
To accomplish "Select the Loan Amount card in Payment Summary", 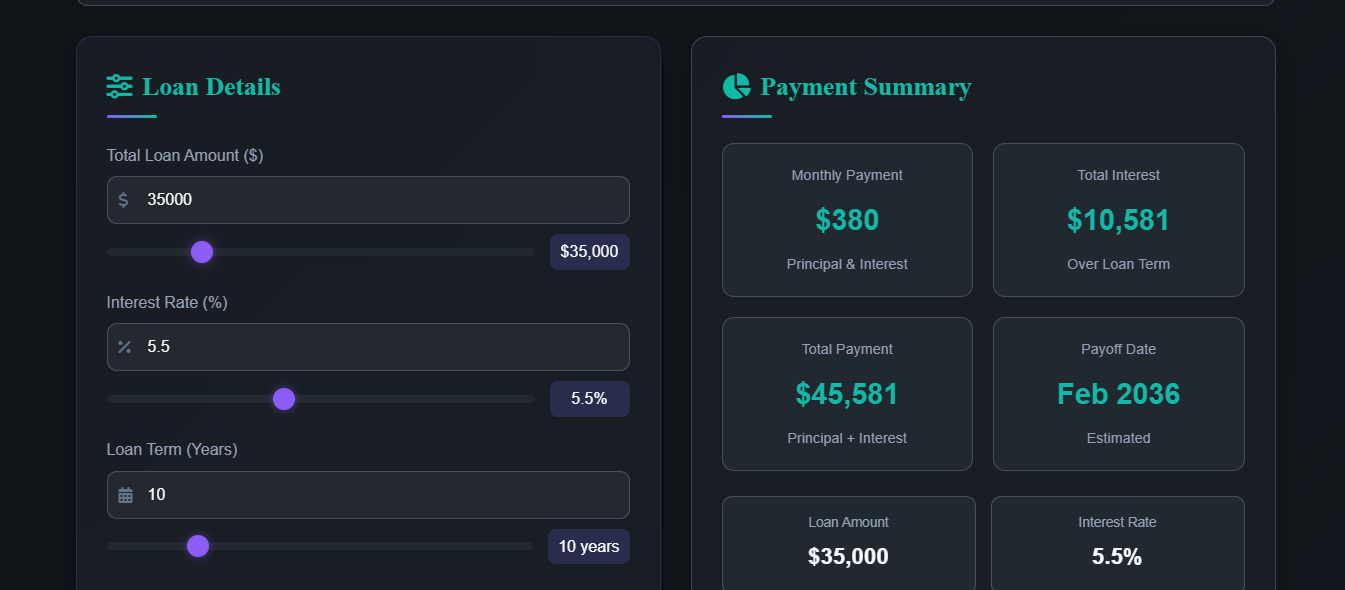I will point(847,545).
